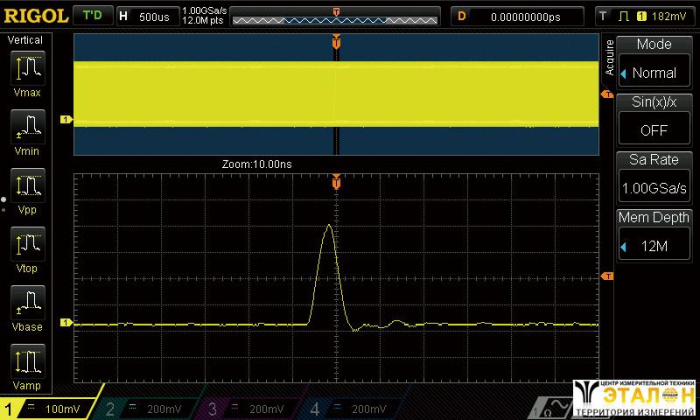Switch to the channel 4 tab
The height and width of the screenshot is (420, 700).
click(350, 409)
